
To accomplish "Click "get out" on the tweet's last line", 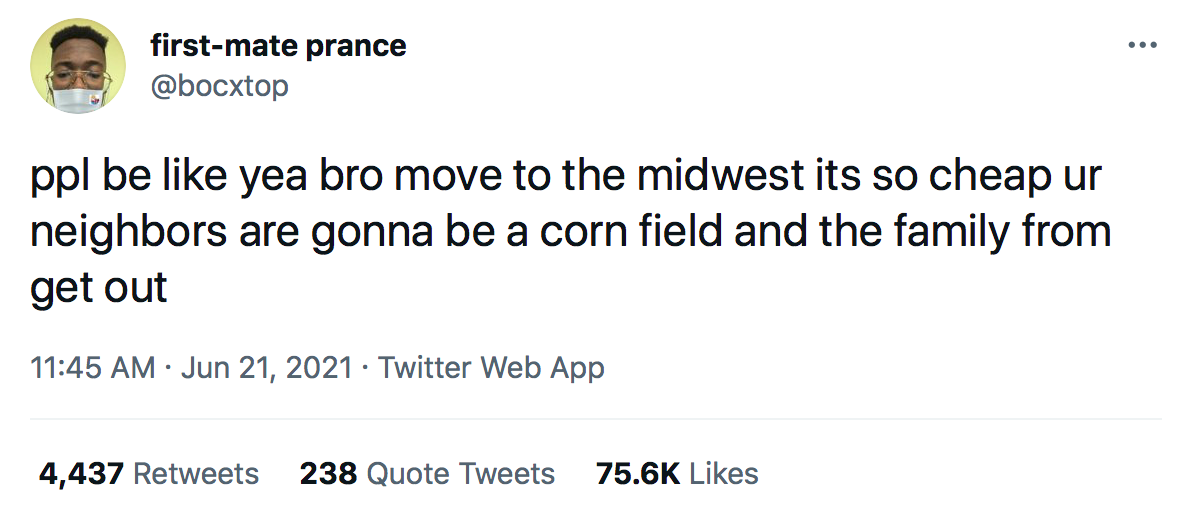I will pyautogui.click(x=99, y=289).
